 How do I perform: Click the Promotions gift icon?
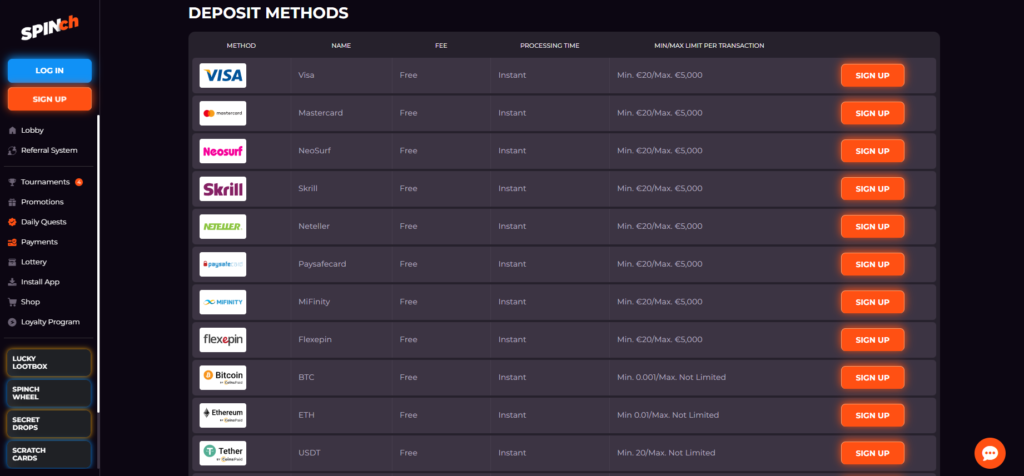[x=12, y=202]
